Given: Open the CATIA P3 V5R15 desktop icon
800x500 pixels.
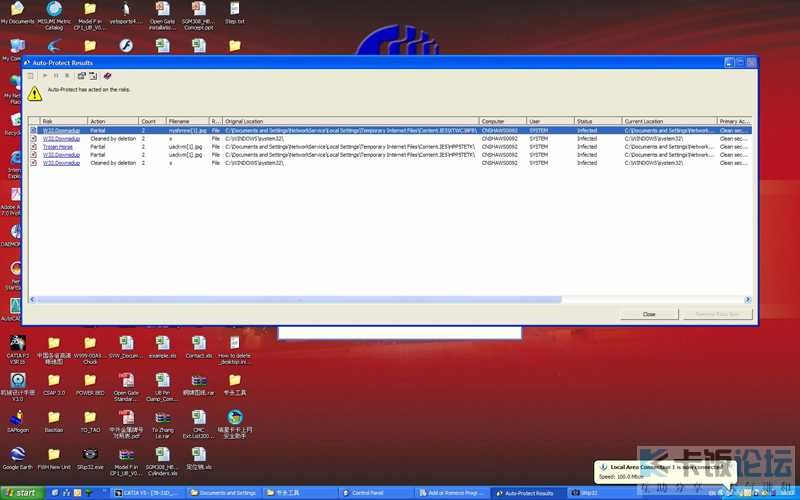Looking at the screenshot, I should 17,345.
